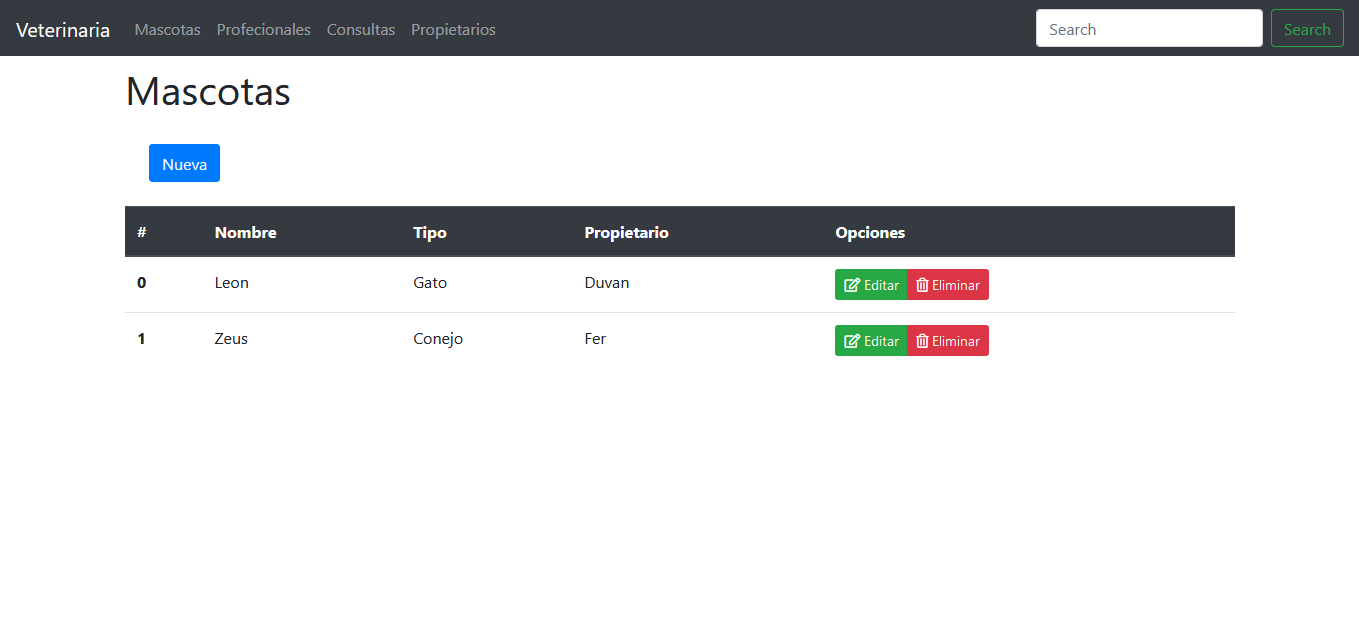Click the trash icon in Zeus's row
The width and height of the screenshot is (1359, 643).
(x=922, y=341)
